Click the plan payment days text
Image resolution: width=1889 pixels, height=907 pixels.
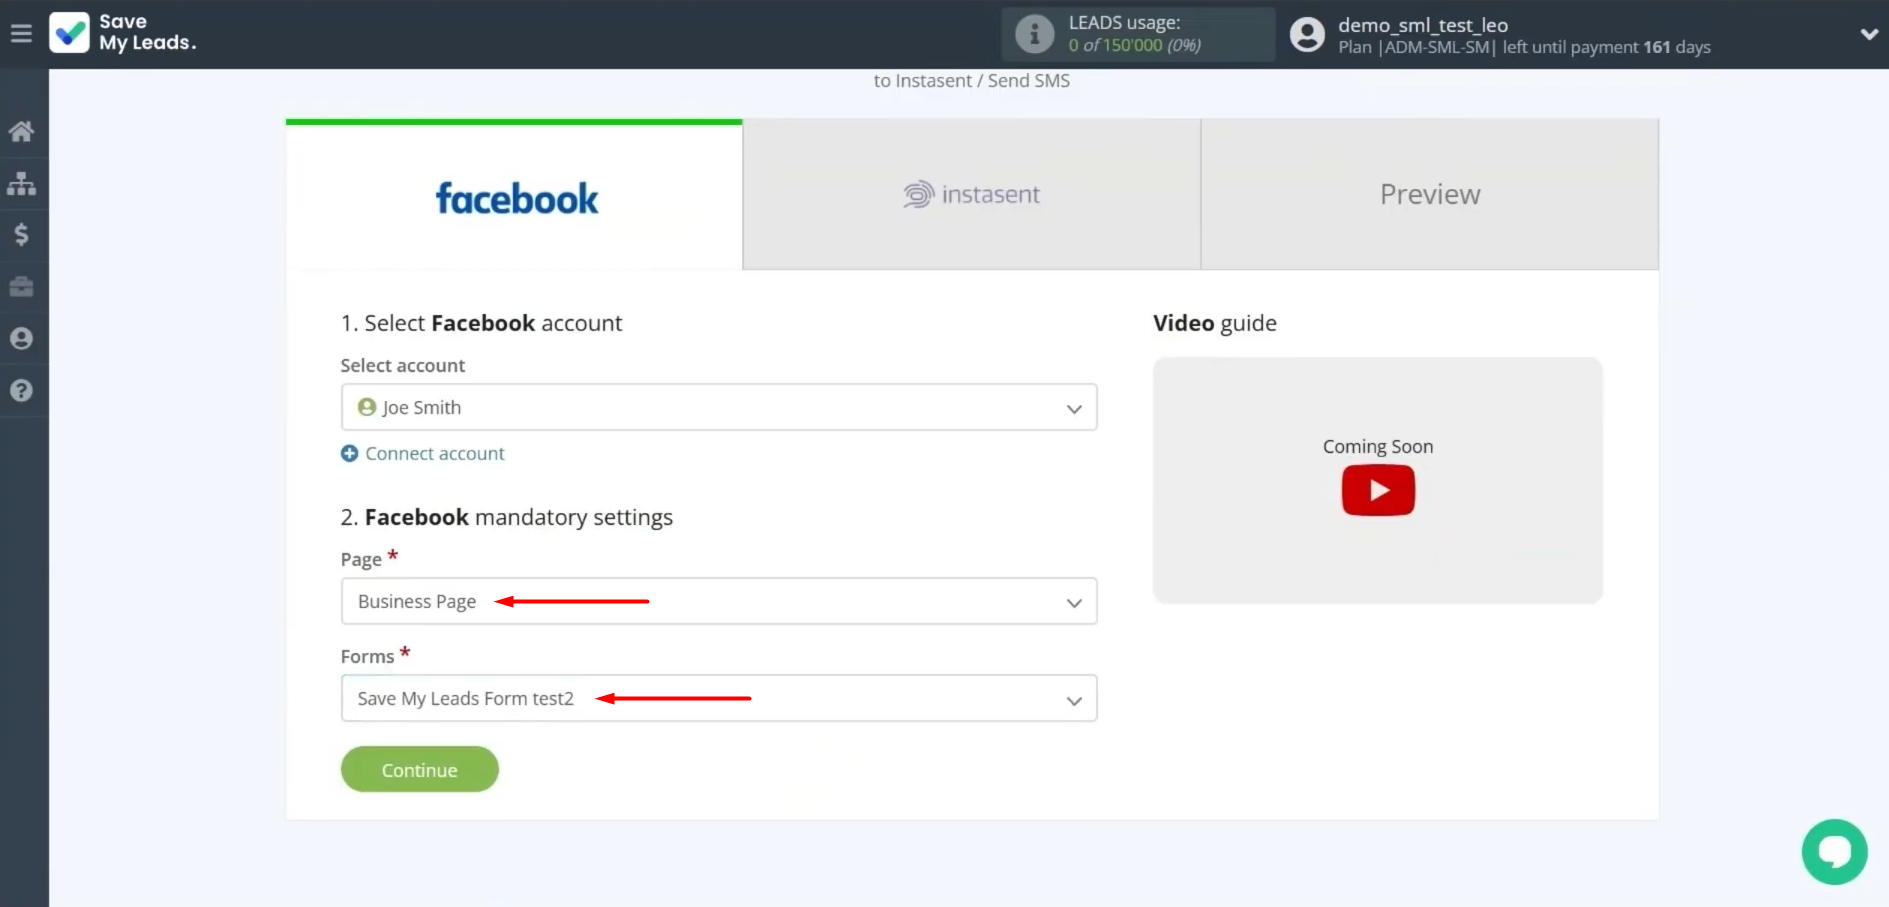click(1524, 47)
